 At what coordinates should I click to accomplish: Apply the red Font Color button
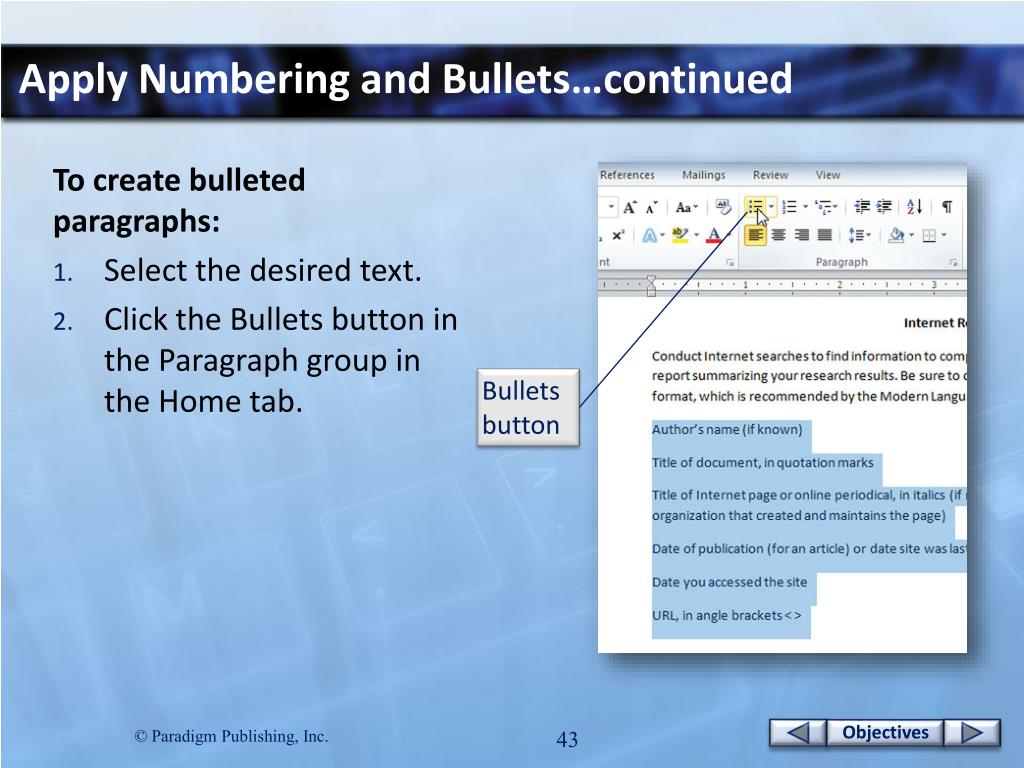coord(714,235)
